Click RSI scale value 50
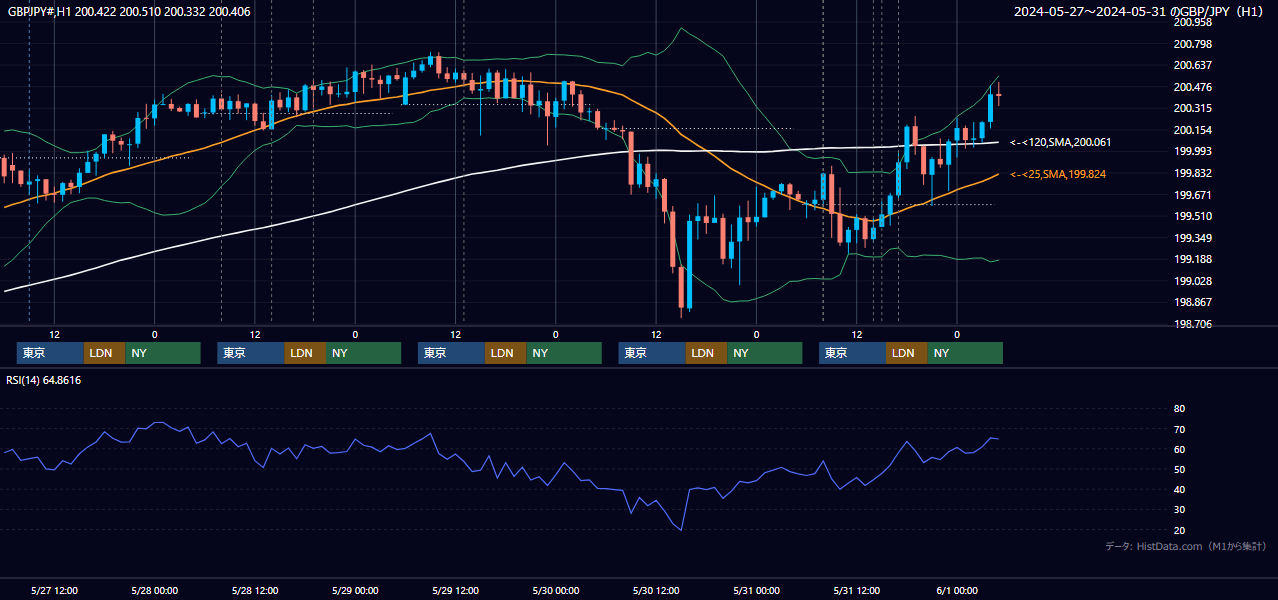The width and height of the screenshot is (1278, 600). [1179, 469]
